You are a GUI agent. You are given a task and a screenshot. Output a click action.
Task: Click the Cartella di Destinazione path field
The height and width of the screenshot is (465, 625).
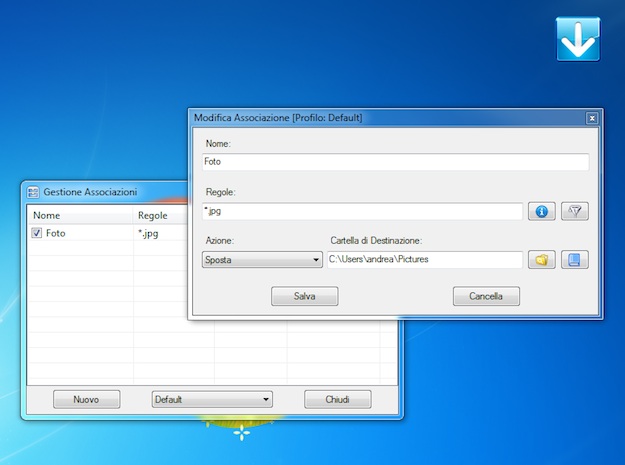(x=424, y=260)
